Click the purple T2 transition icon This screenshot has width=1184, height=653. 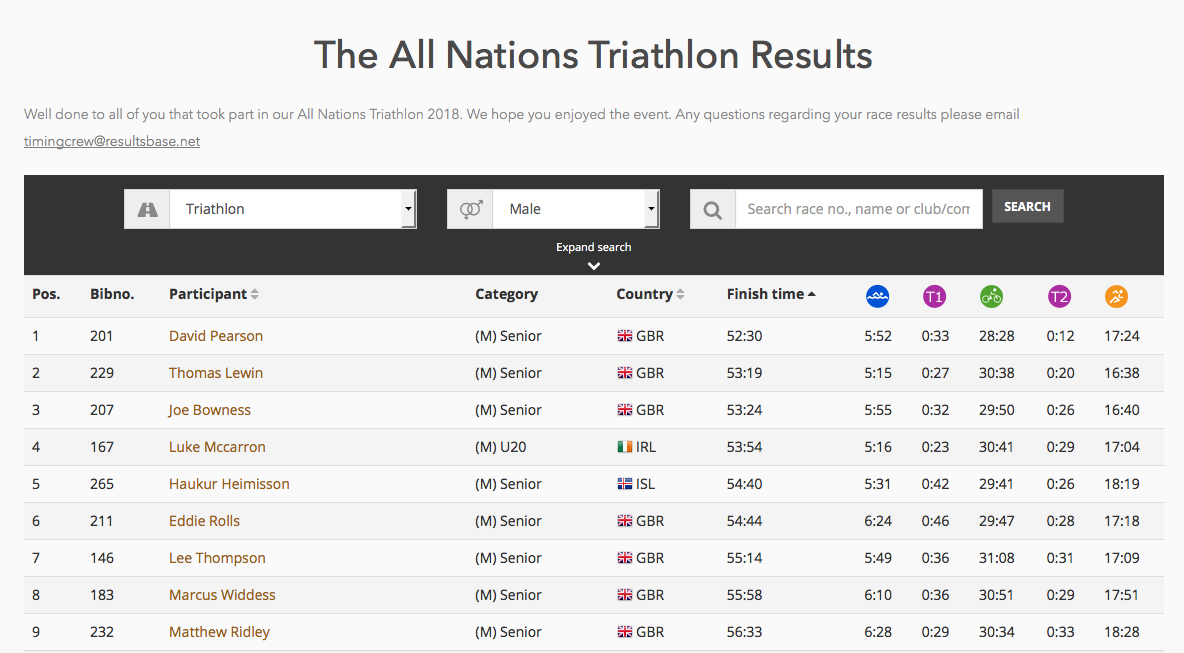tap(1059, 296)
